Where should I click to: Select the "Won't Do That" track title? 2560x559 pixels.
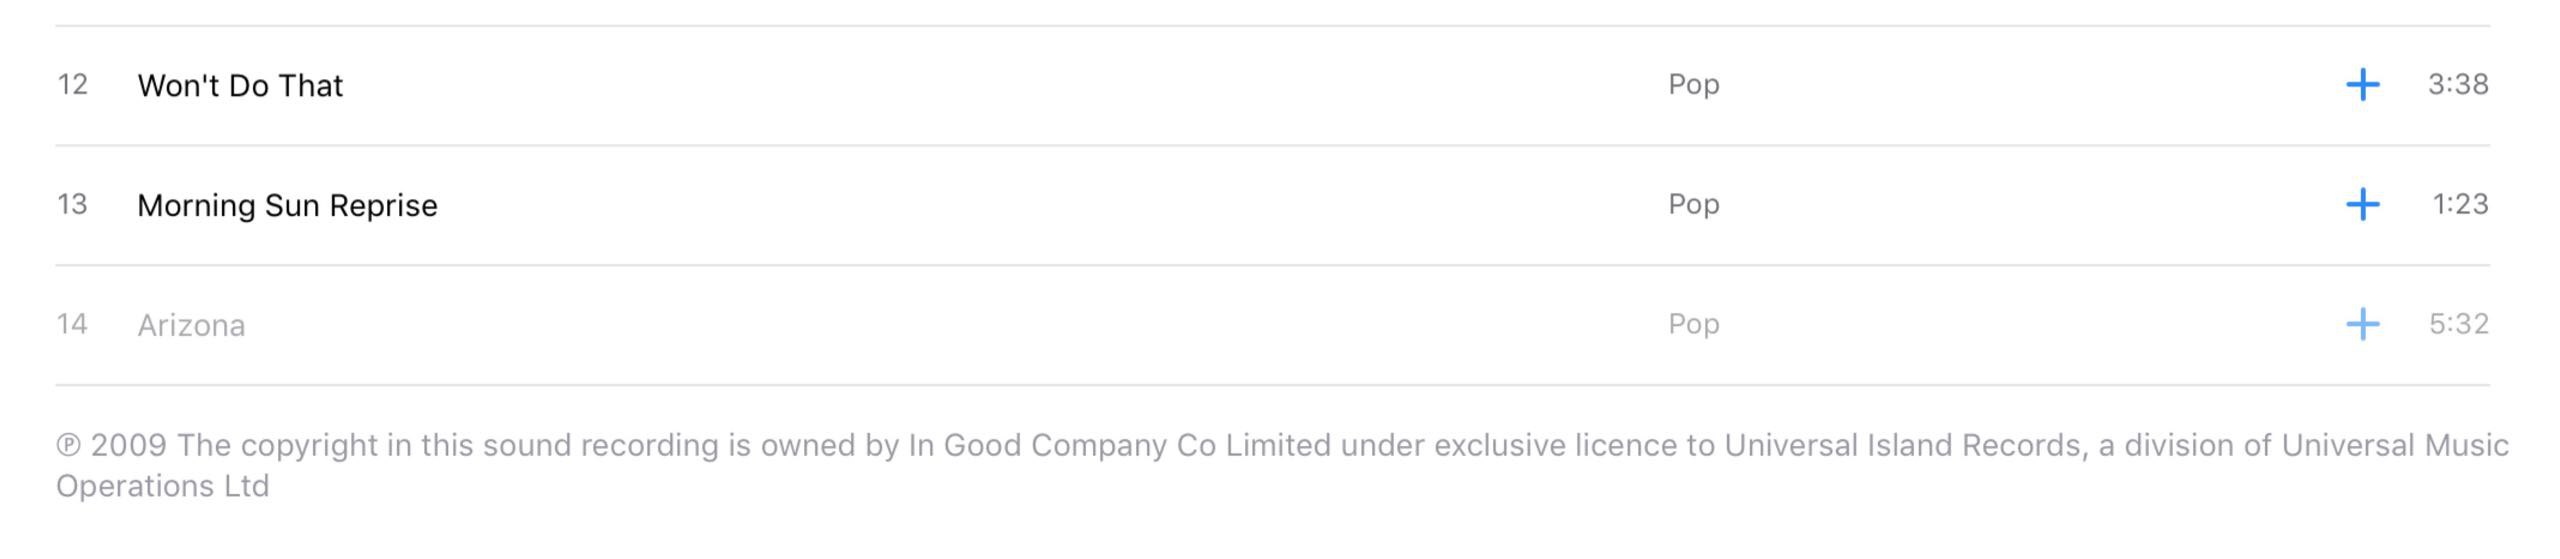pos(240,86)
